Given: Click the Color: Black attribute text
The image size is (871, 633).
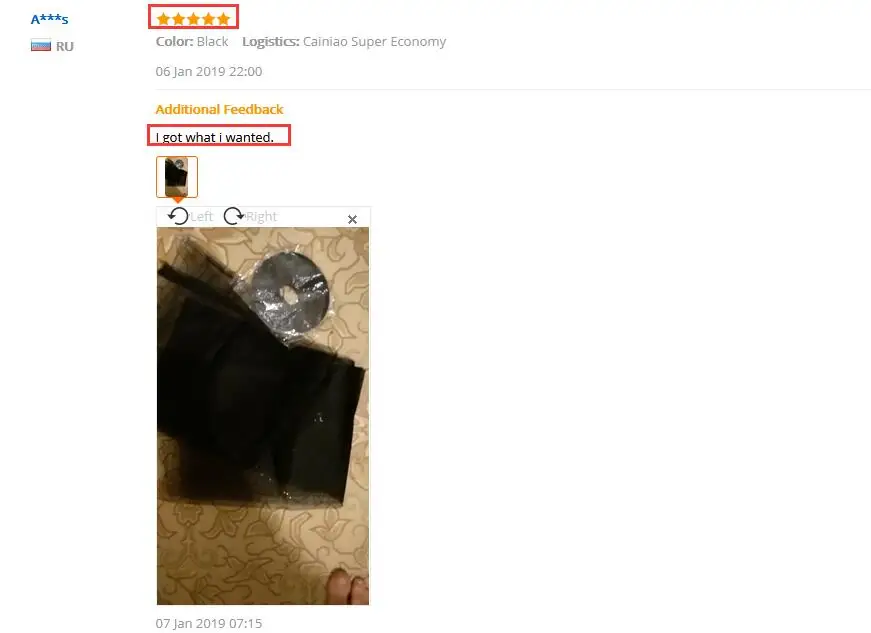Looking at the screenshot, I should pos(192,42).
